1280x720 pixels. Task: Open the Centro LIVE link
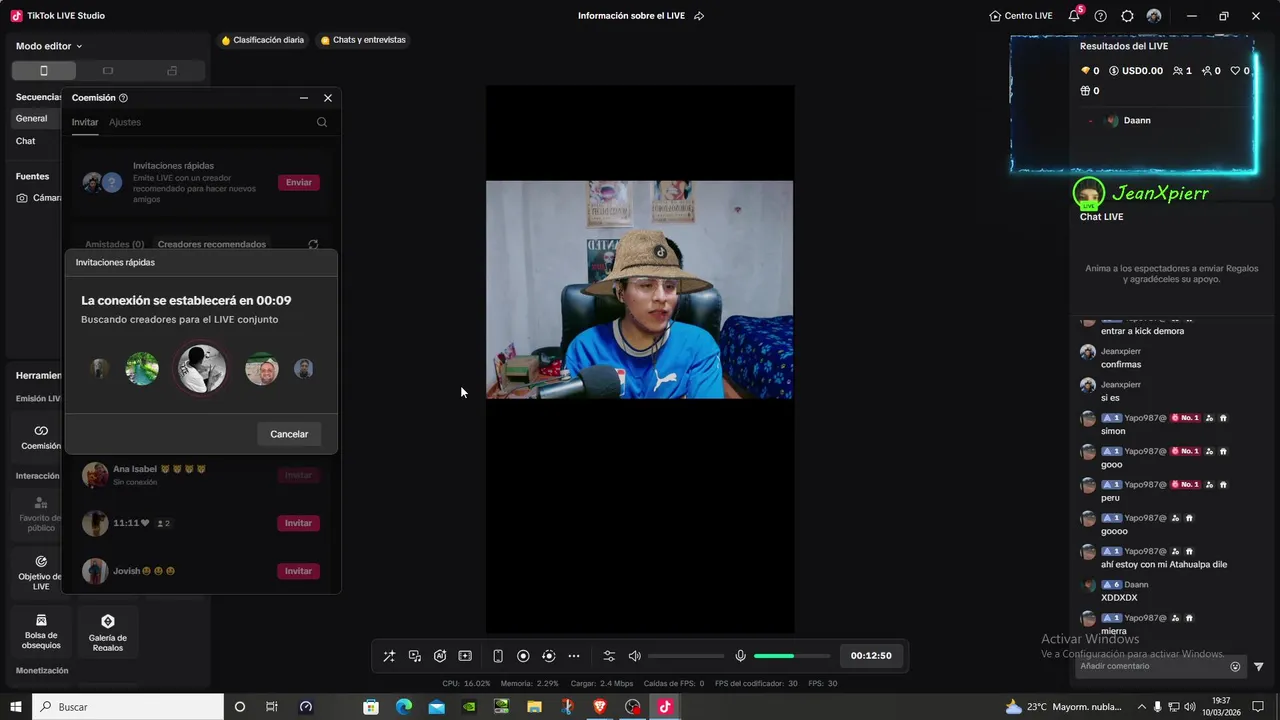(x=1021, y=16)
